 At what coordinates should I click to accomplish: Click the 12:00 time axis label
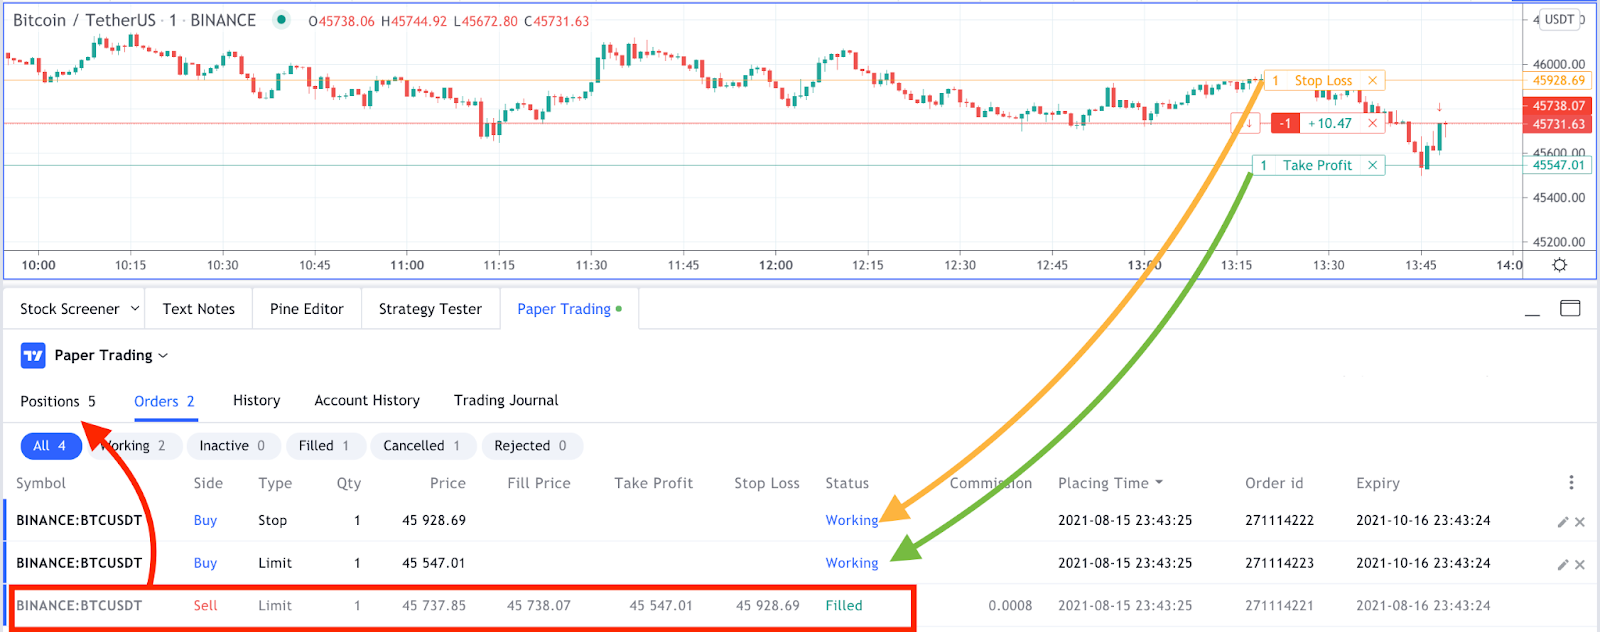coord(776,265)
